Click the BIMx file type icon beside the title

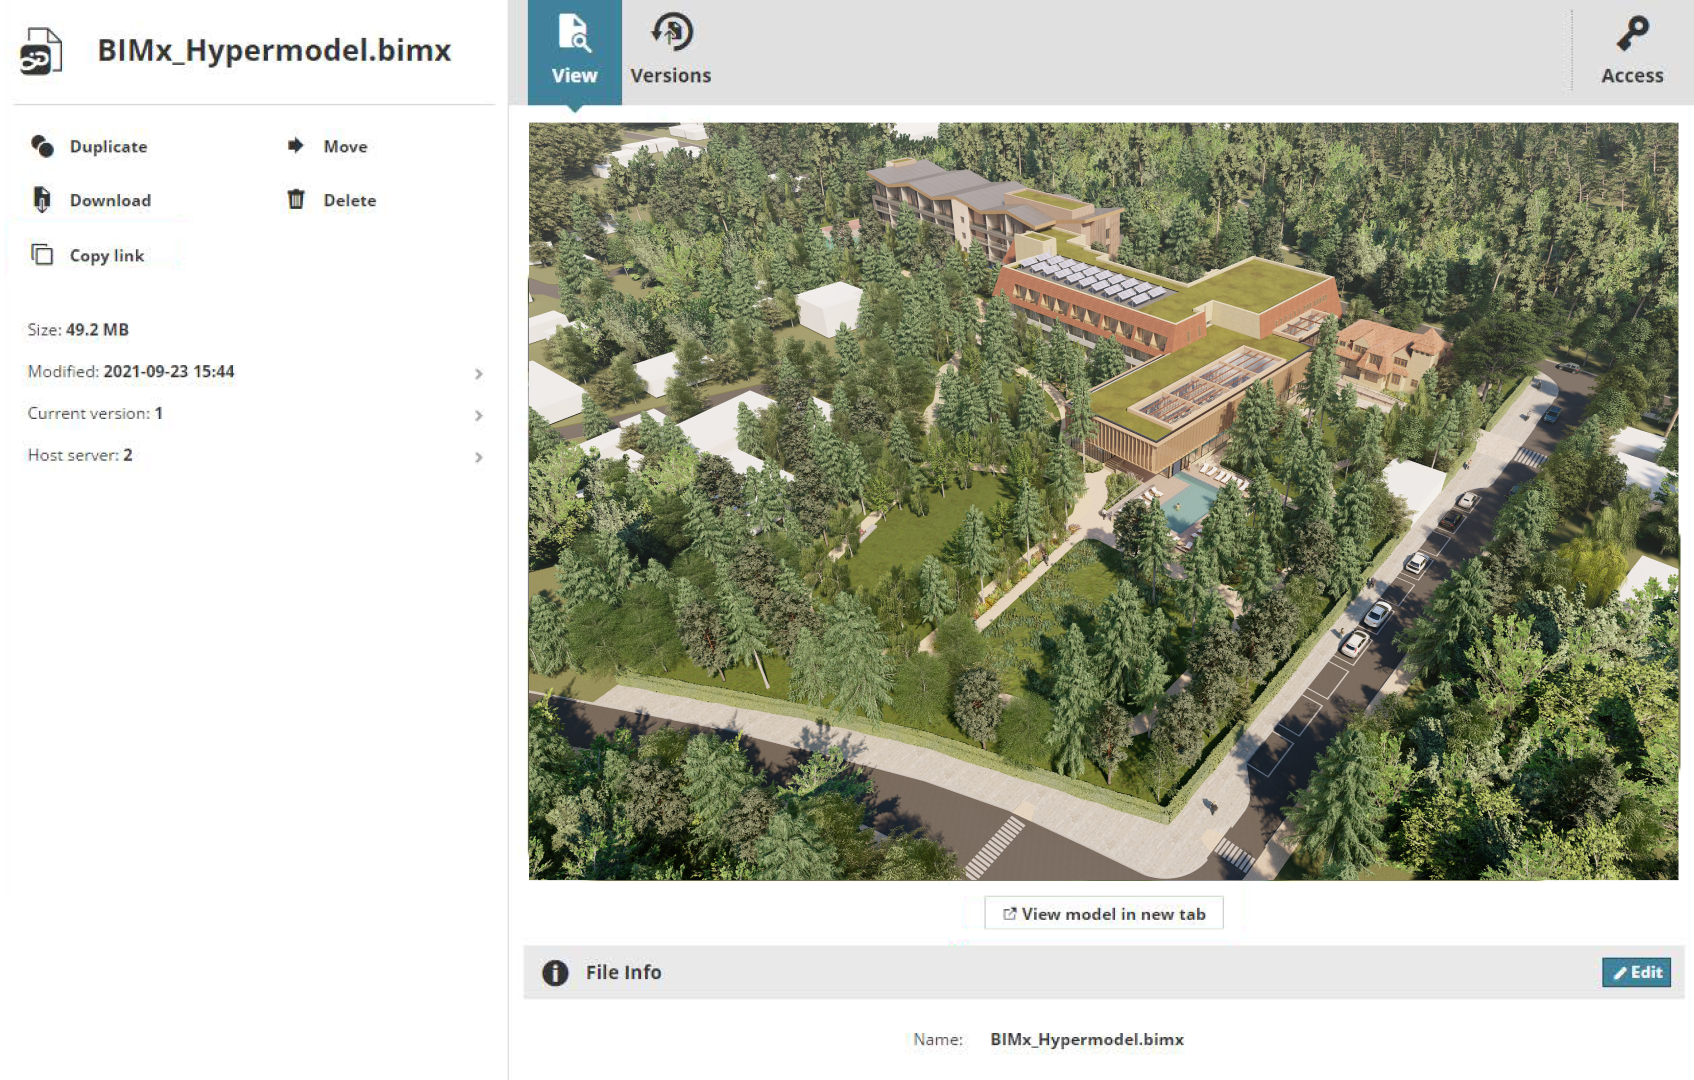(40, 51)
